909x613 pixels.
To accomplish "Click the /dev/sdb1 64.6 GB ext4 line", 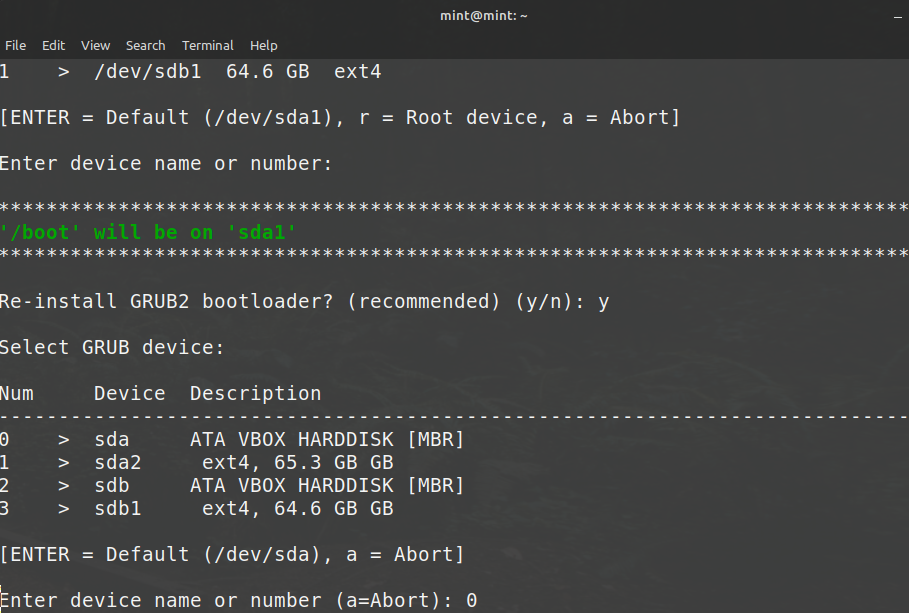I will point(190,72).
